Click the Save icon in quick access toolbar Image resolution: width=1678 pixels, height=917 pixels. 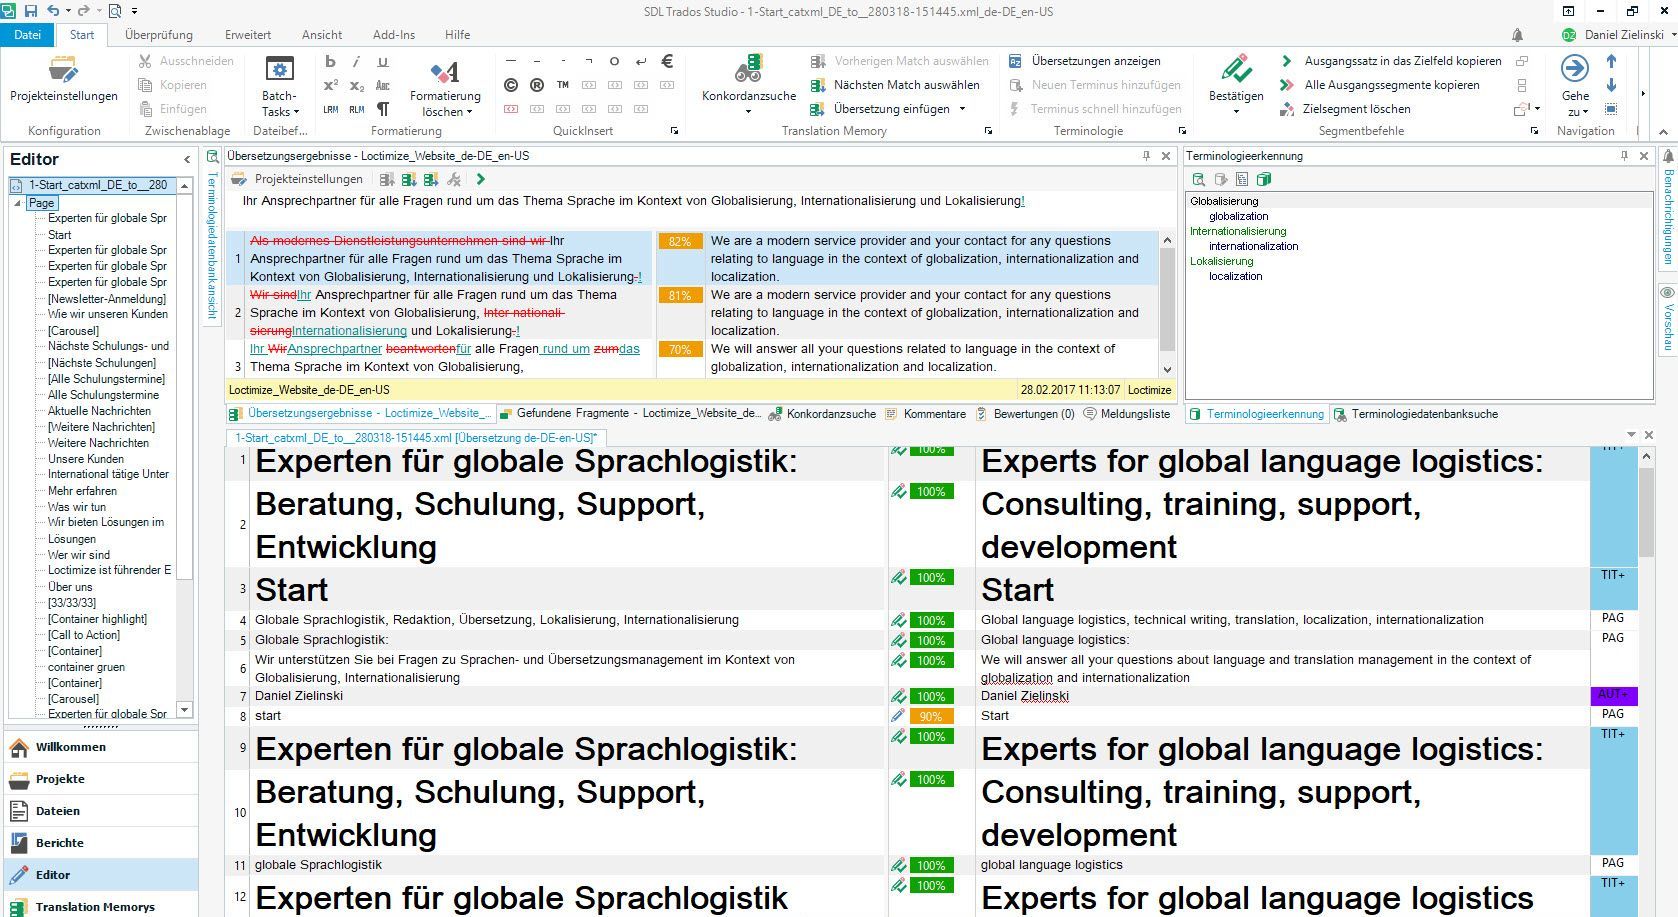point(31,11)
